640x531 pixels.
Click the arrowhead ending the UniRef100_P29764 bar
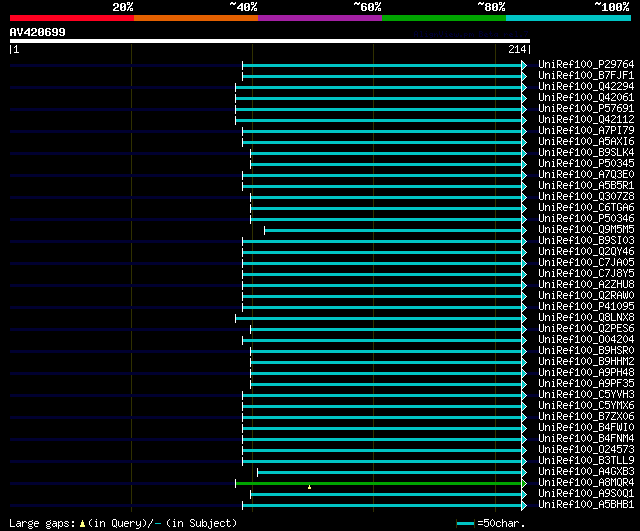(524, 65)
